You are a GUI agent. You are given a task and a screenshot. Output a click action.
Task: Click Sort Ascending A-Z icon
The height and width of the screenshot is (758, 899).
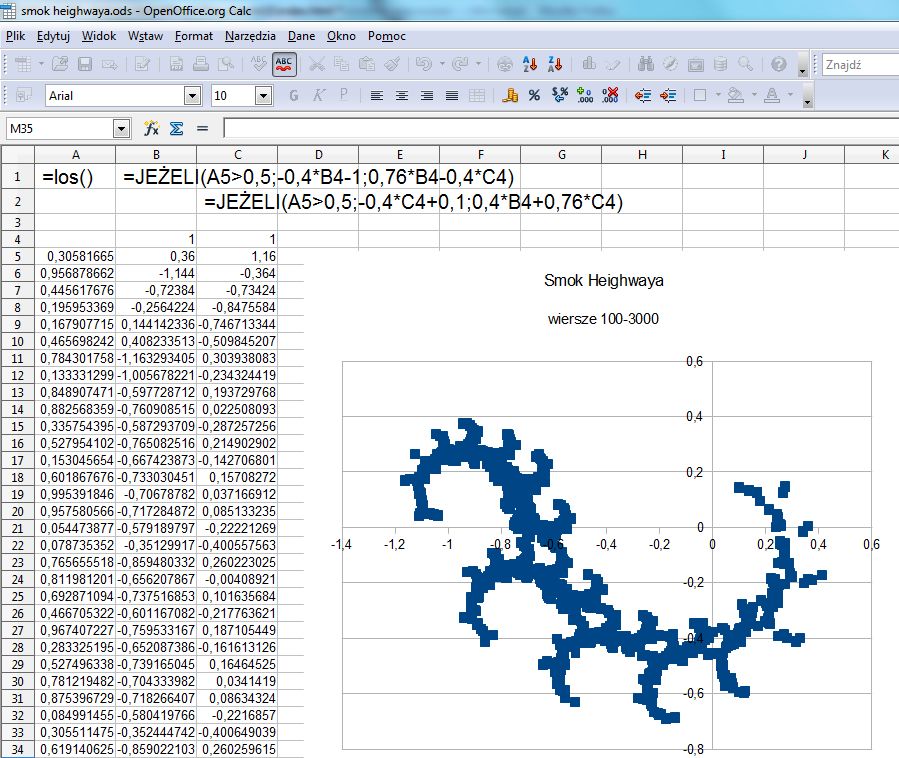(x=529, y=64)
